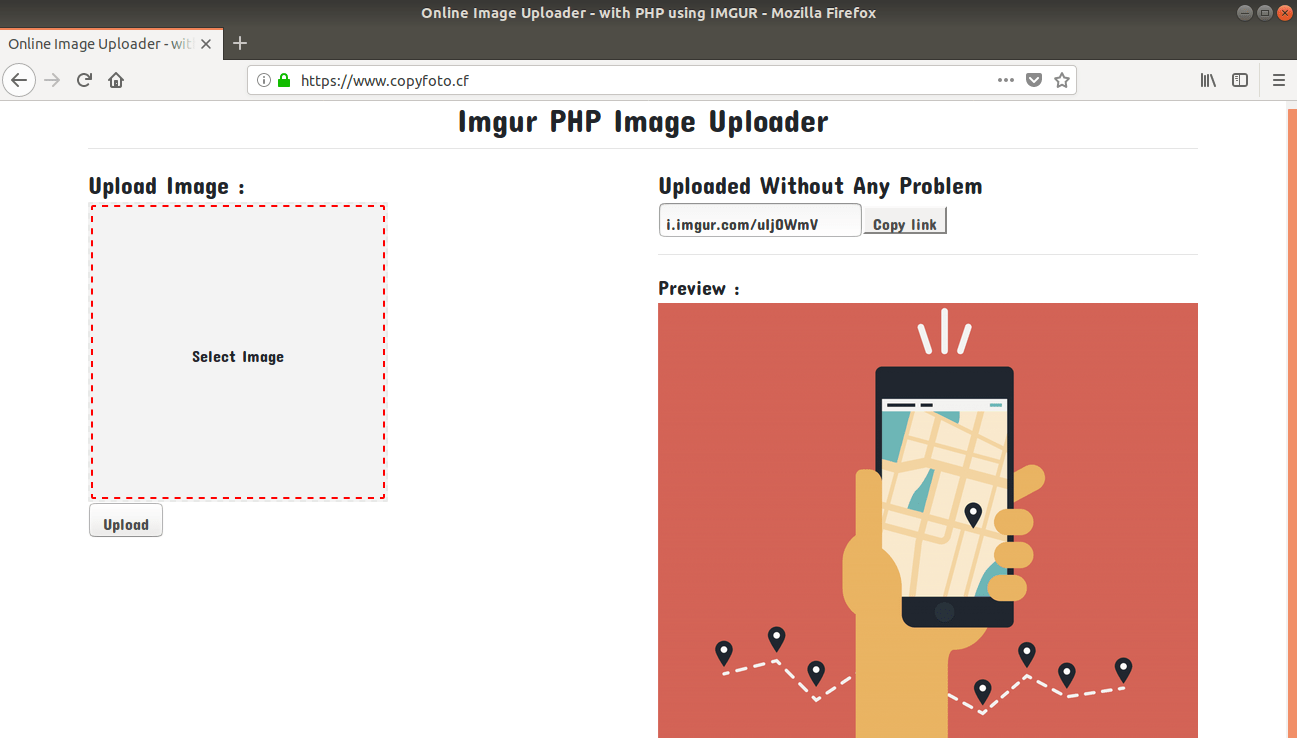The image size is (1297, 738).
Task: Minimize the Firefox window
Action: 1245,13
